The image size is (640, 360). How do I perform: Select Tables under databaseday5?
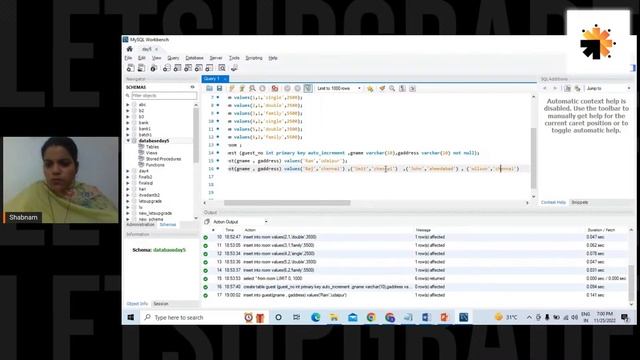(x=152, y=147)
